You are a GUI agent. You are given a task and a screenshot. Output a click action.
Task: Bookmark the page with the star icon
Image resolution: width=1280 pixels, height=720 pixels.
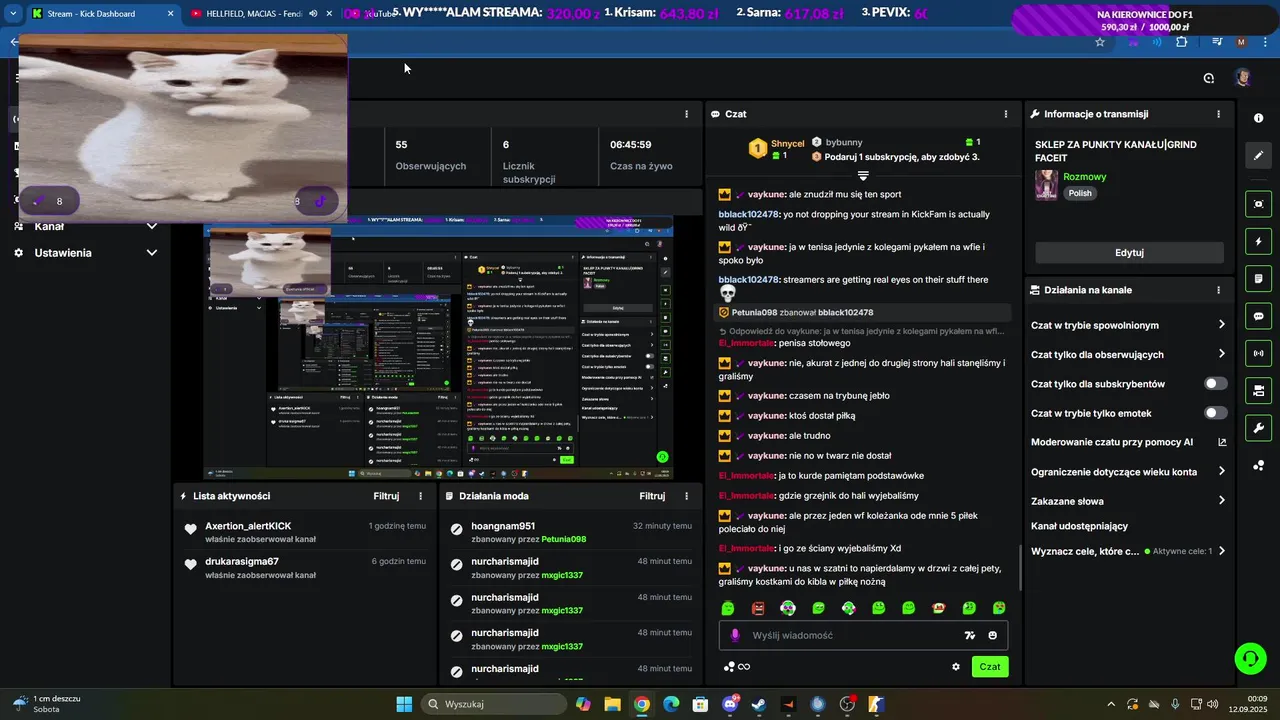[x=1100, y=42]
